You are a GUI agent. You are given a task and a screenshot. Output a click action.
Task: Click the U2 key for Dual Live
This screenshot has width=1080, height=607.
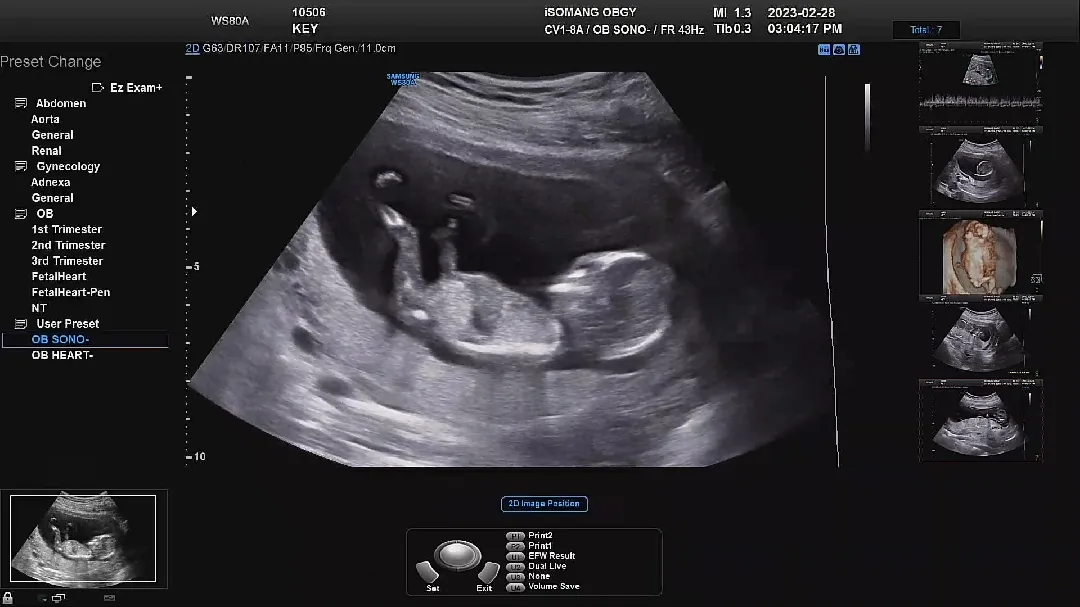[x=515, y=566]
